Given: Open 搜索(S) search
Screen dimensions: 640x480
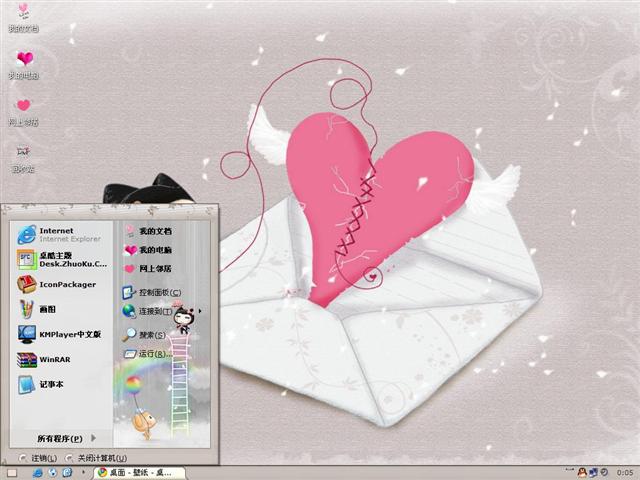Looking at the screenshot, I should (x=144, y=335).
